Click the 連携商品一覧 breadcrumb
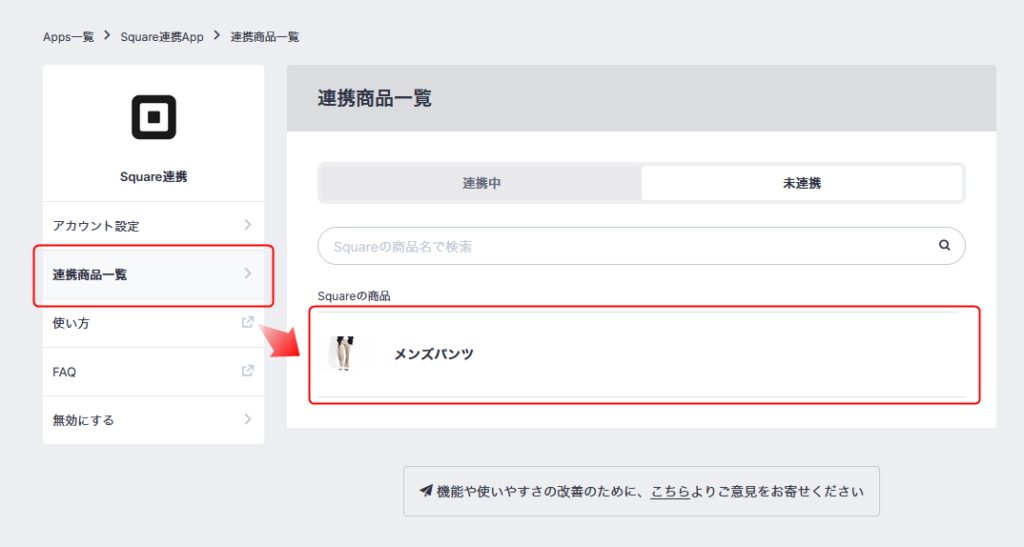The width and height of the screenshot is (1024, 547). (264, 37)
